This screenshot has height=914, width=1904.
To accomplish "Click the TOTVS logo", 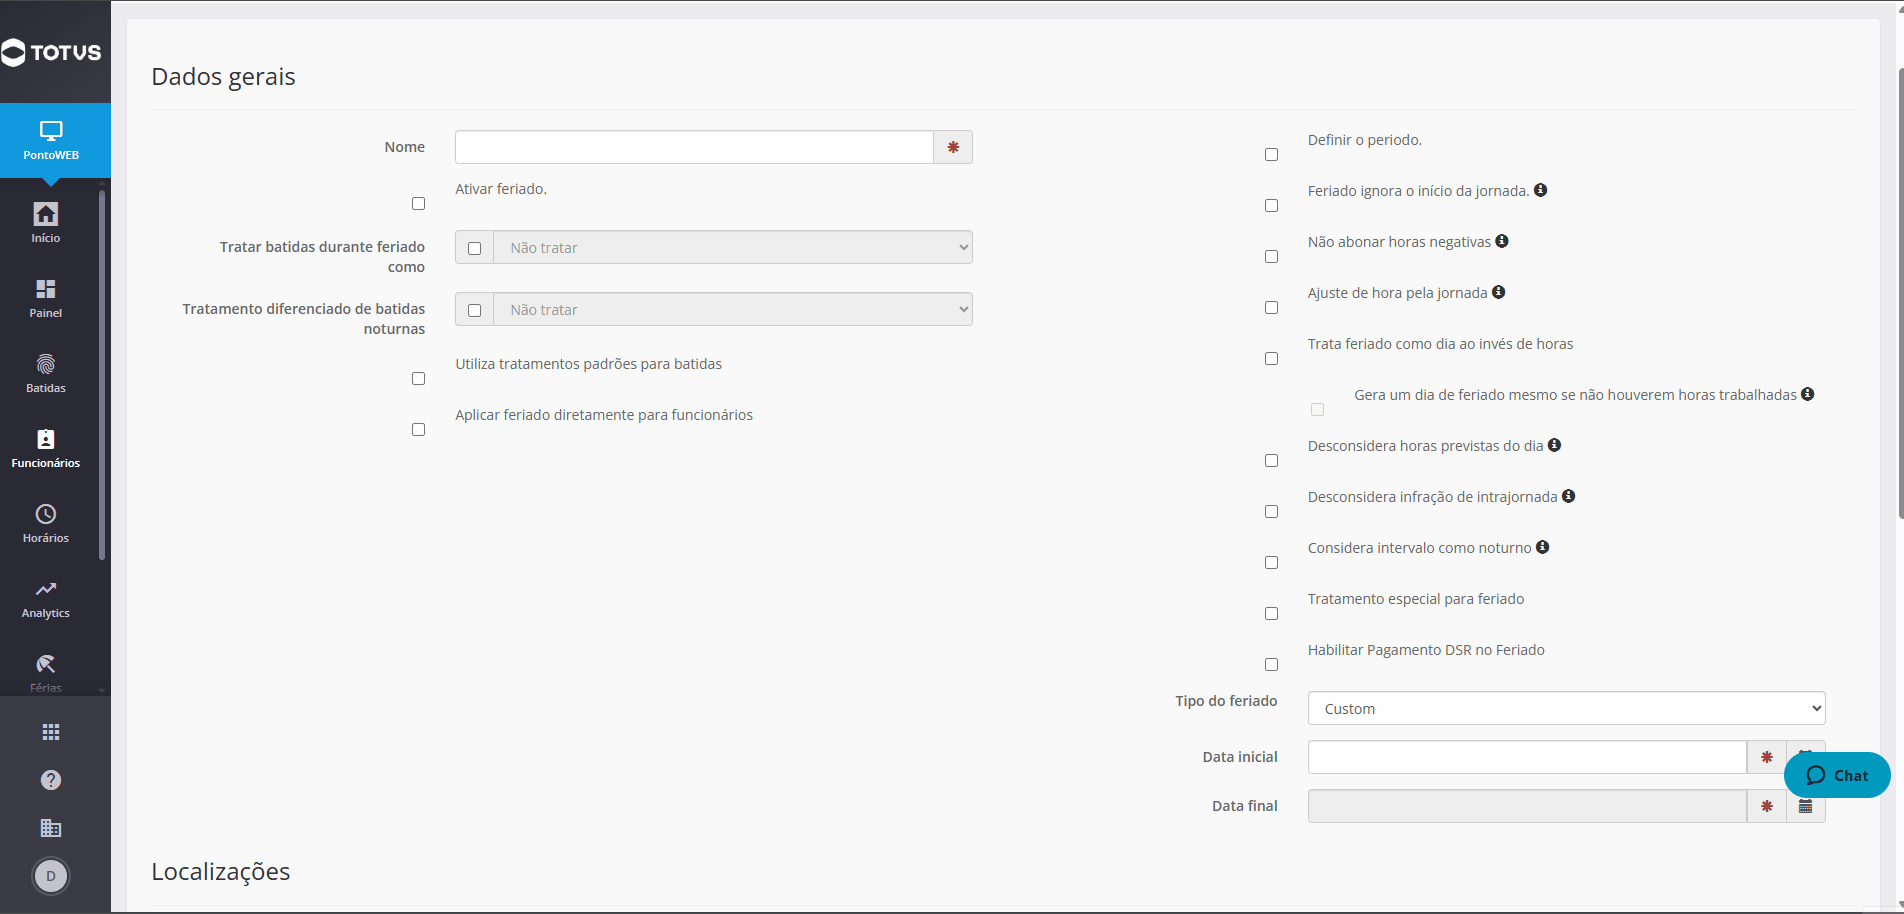I will (51, 52).
